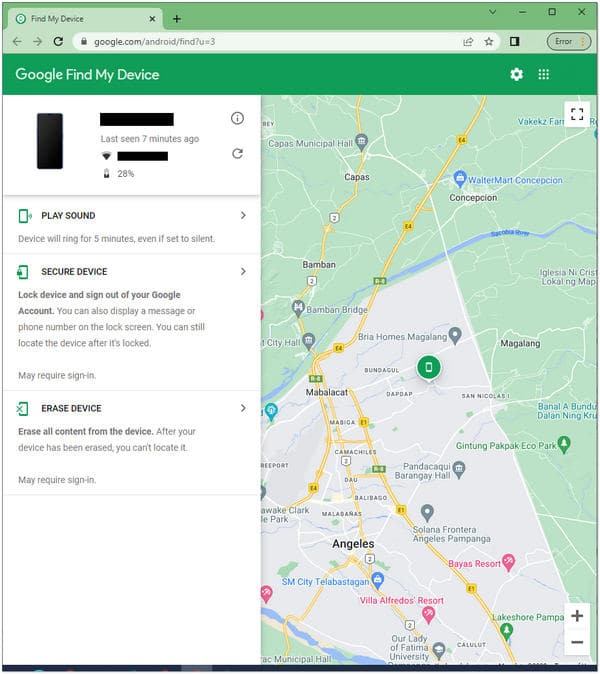Click the Gintung Pakpak Eco Park pin
The image size is (600, 674).
click(564, 444)
